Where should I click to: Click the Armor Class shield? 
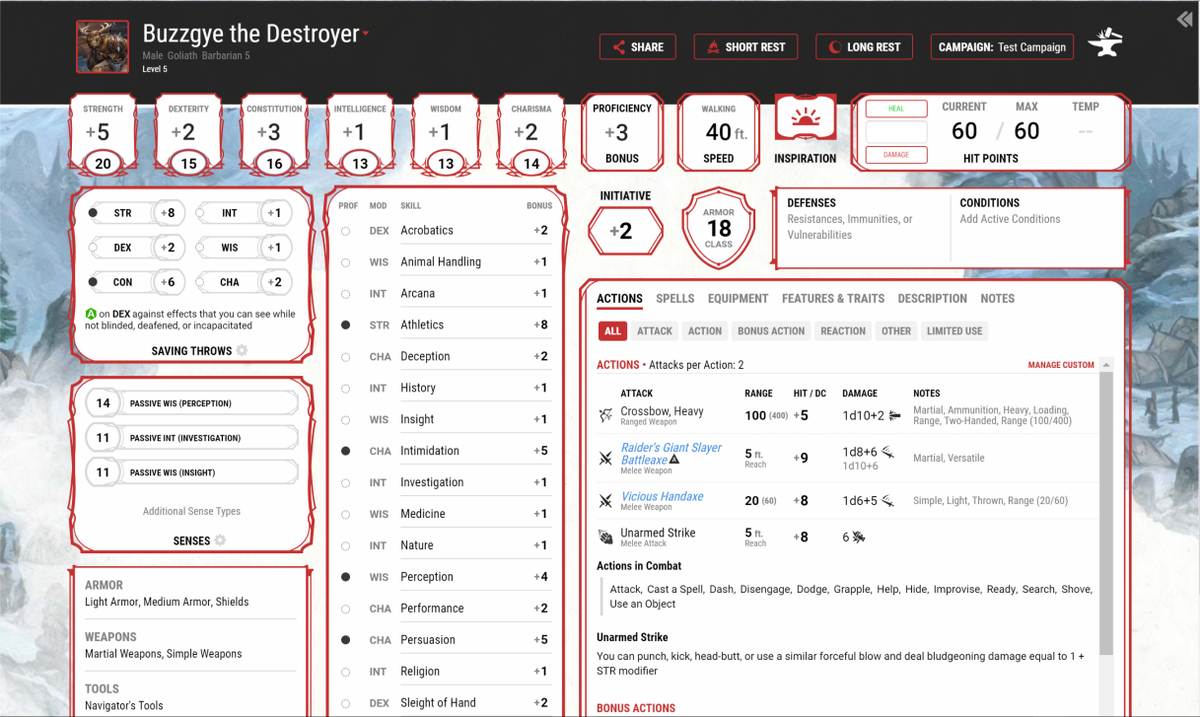(719, 229)
